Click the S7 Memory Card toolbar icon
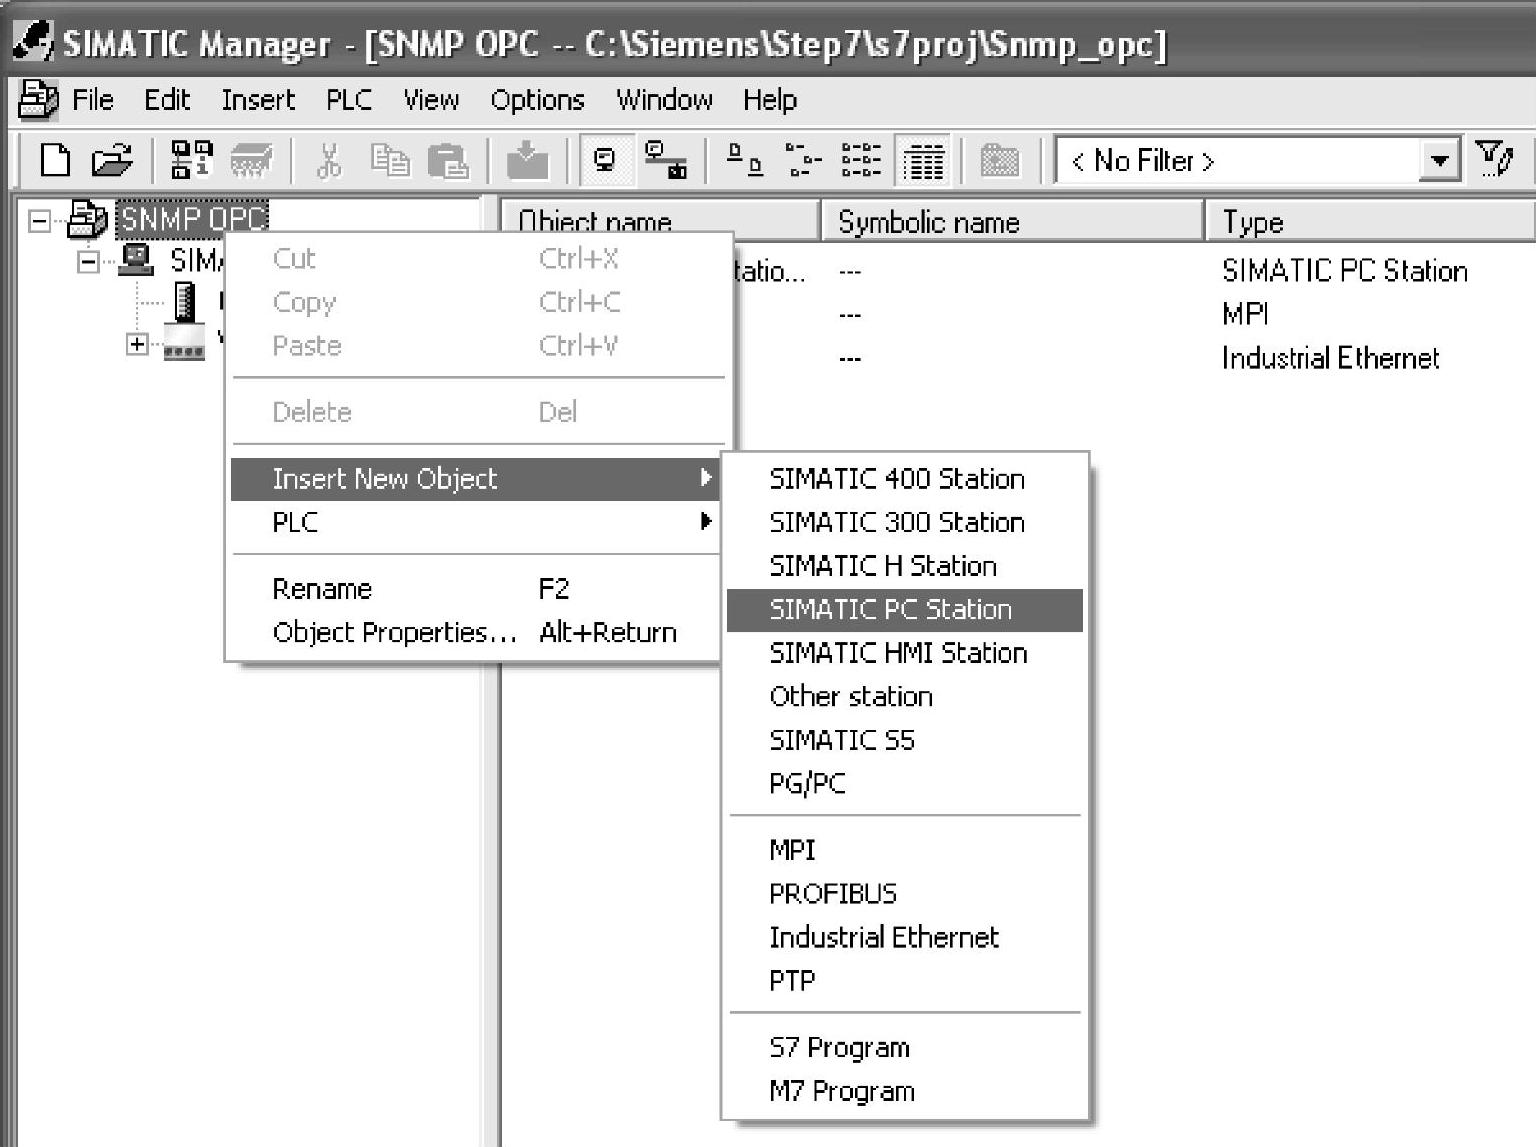This screenshot has height=1147, width=1536. tap(251, 160)
